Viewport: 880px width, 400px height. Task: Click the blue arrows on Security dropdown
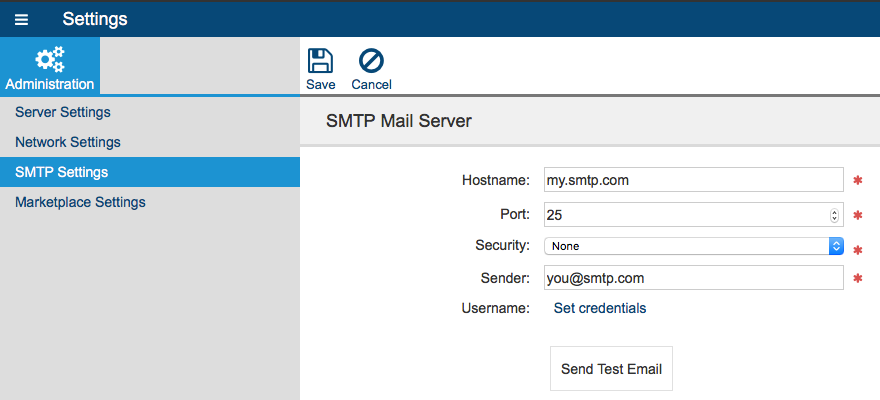coord(837,246)
